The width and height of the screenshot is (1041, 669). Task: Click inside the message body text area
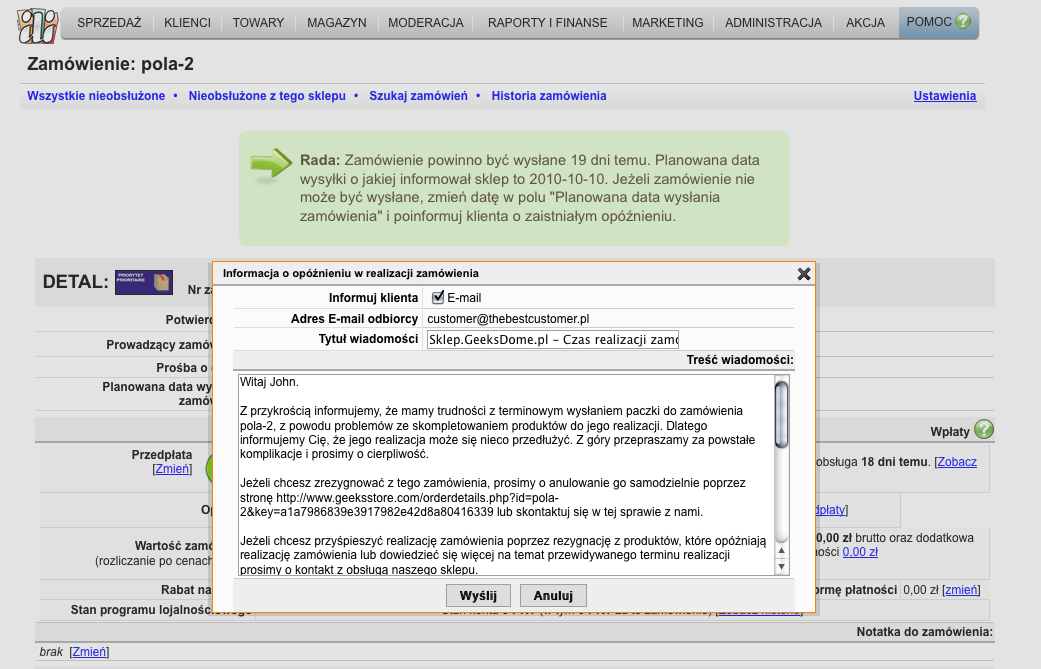(506, 475)
